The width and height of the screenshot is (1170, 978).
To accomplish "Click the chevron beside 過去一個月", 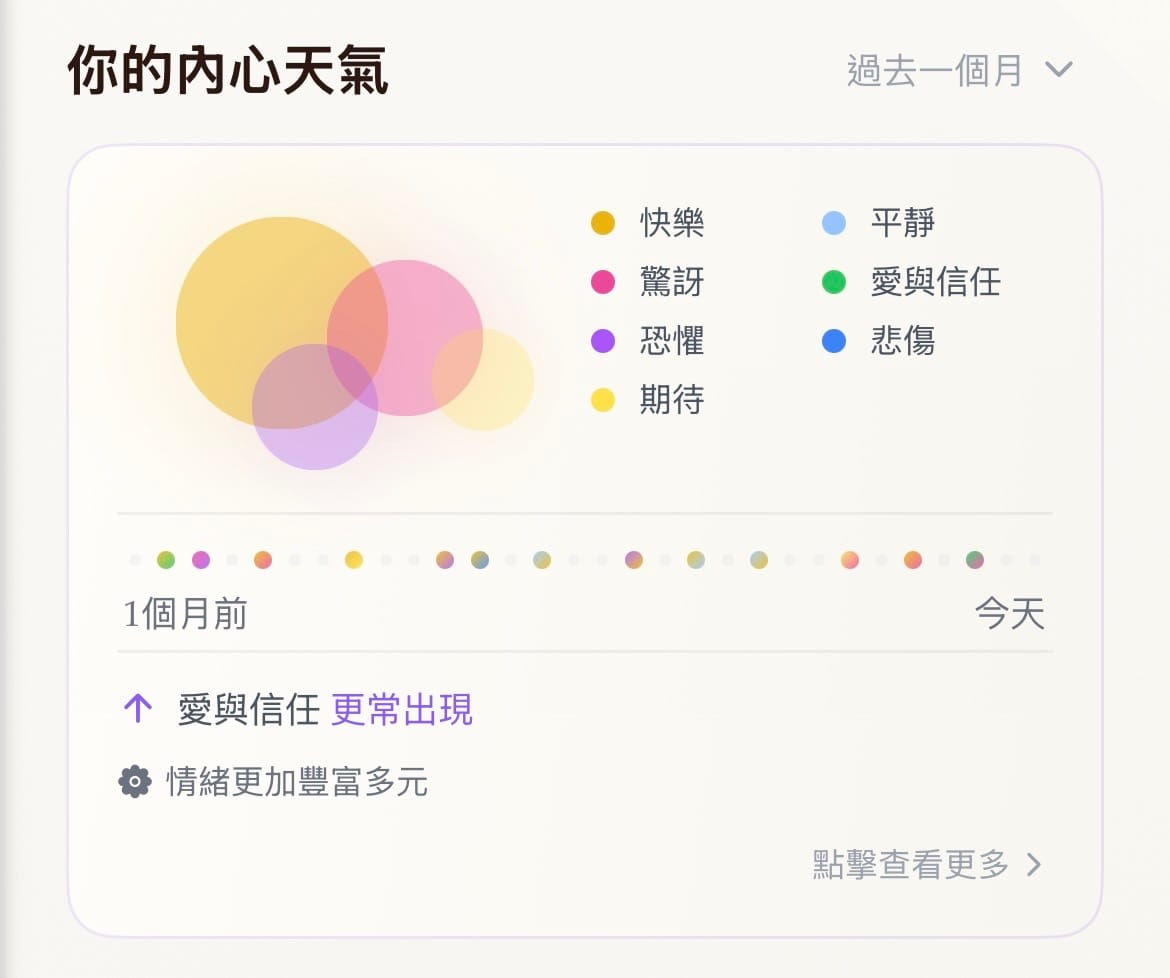I will pyautogui.click(x=1058, y=70).
